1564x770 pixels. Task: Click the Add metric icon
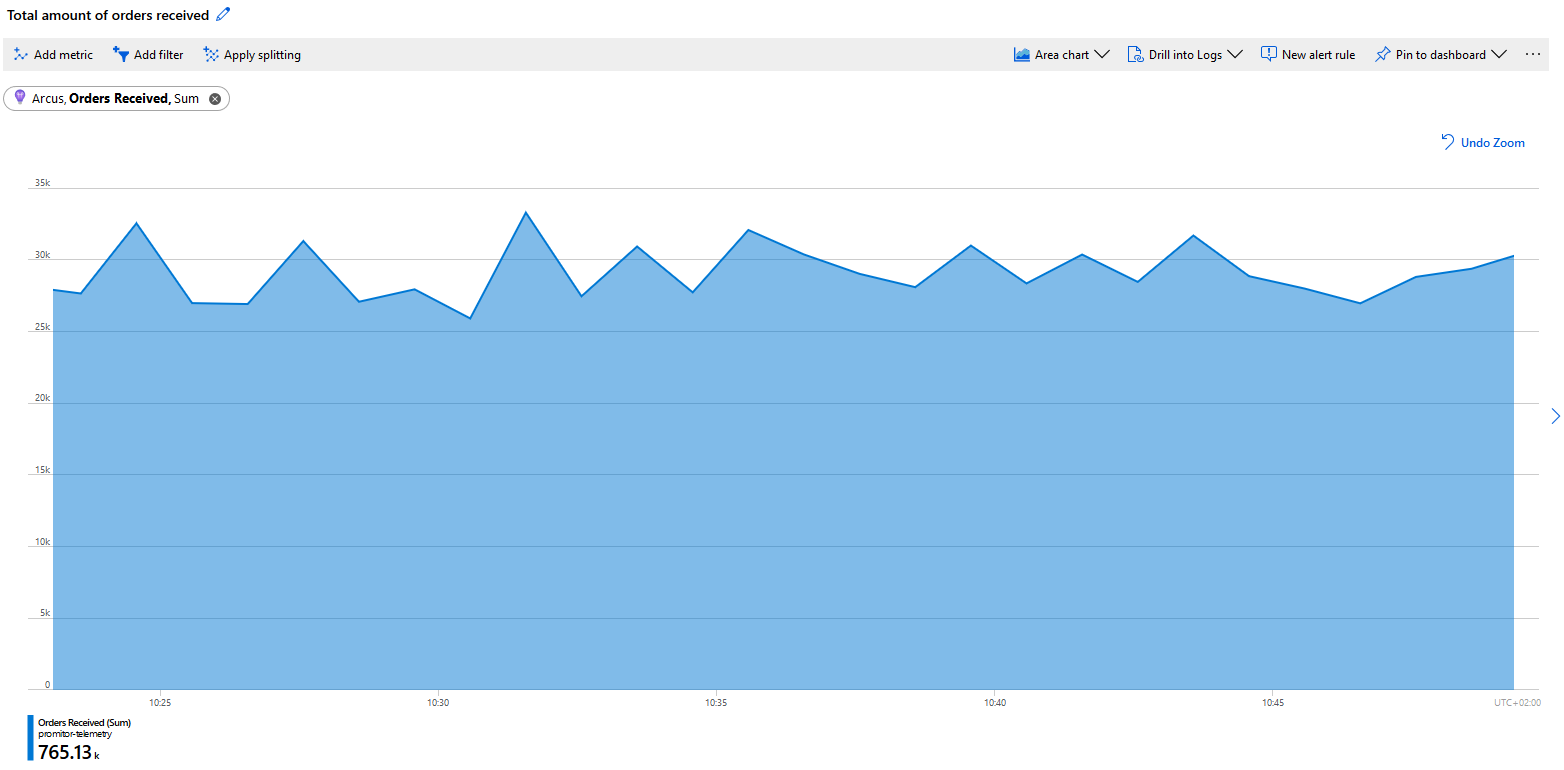(20, 55)
